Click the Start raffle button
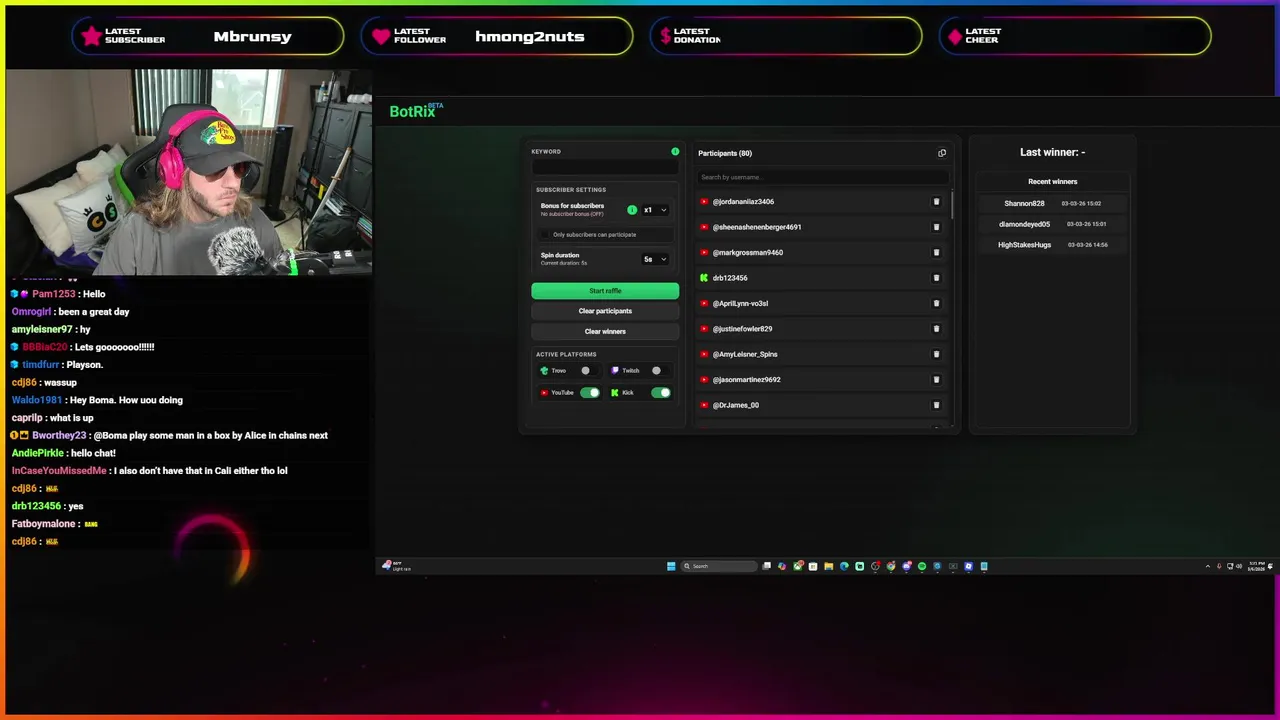 coord(605,291)
